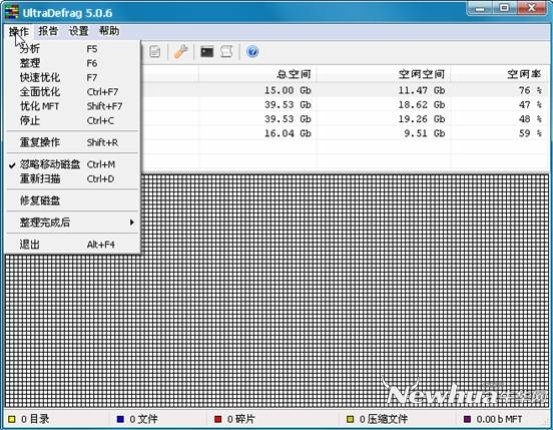Image resolution: width=553 pixels, height=430 pixels.
Task: Maximize the UltraDefrag window
Action: [x=504, y=8]
